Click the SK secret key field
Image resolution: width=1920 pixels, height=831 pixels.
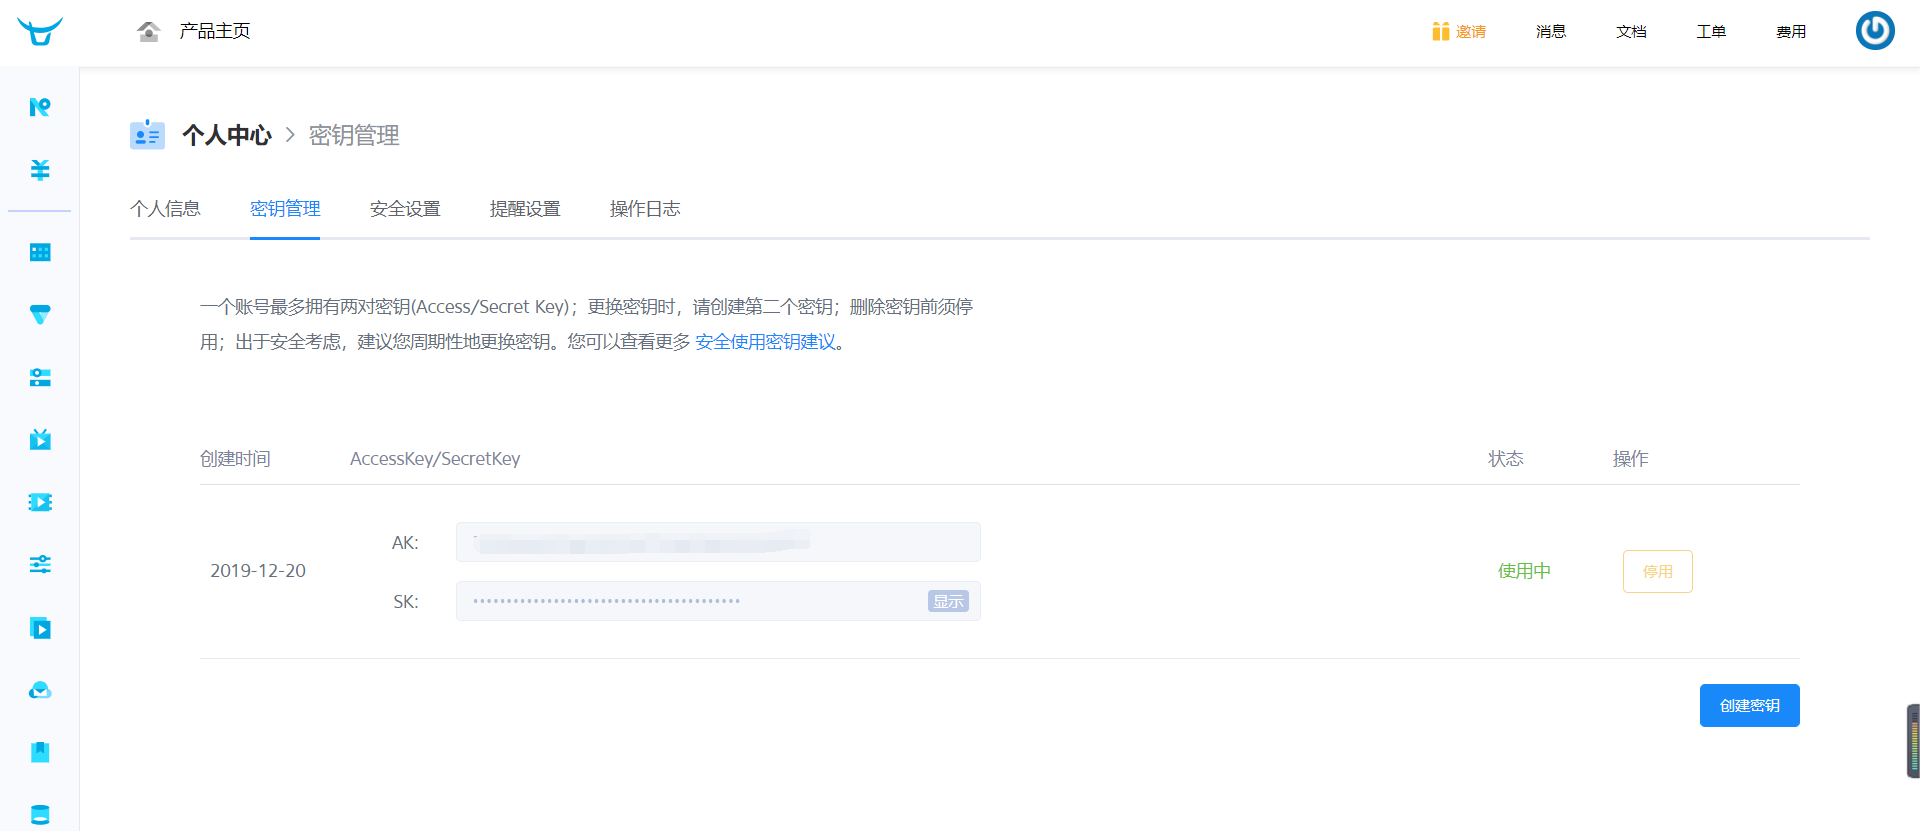718,601
